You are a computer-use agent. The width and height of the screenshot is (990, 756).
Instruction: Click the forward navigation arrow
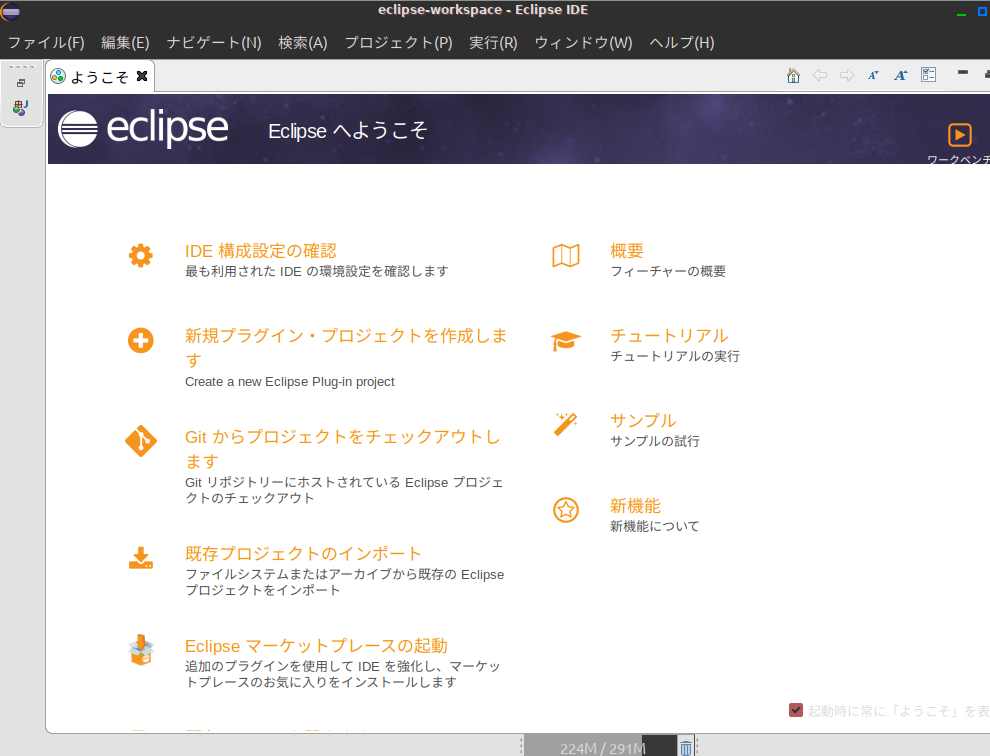[847, 76]
